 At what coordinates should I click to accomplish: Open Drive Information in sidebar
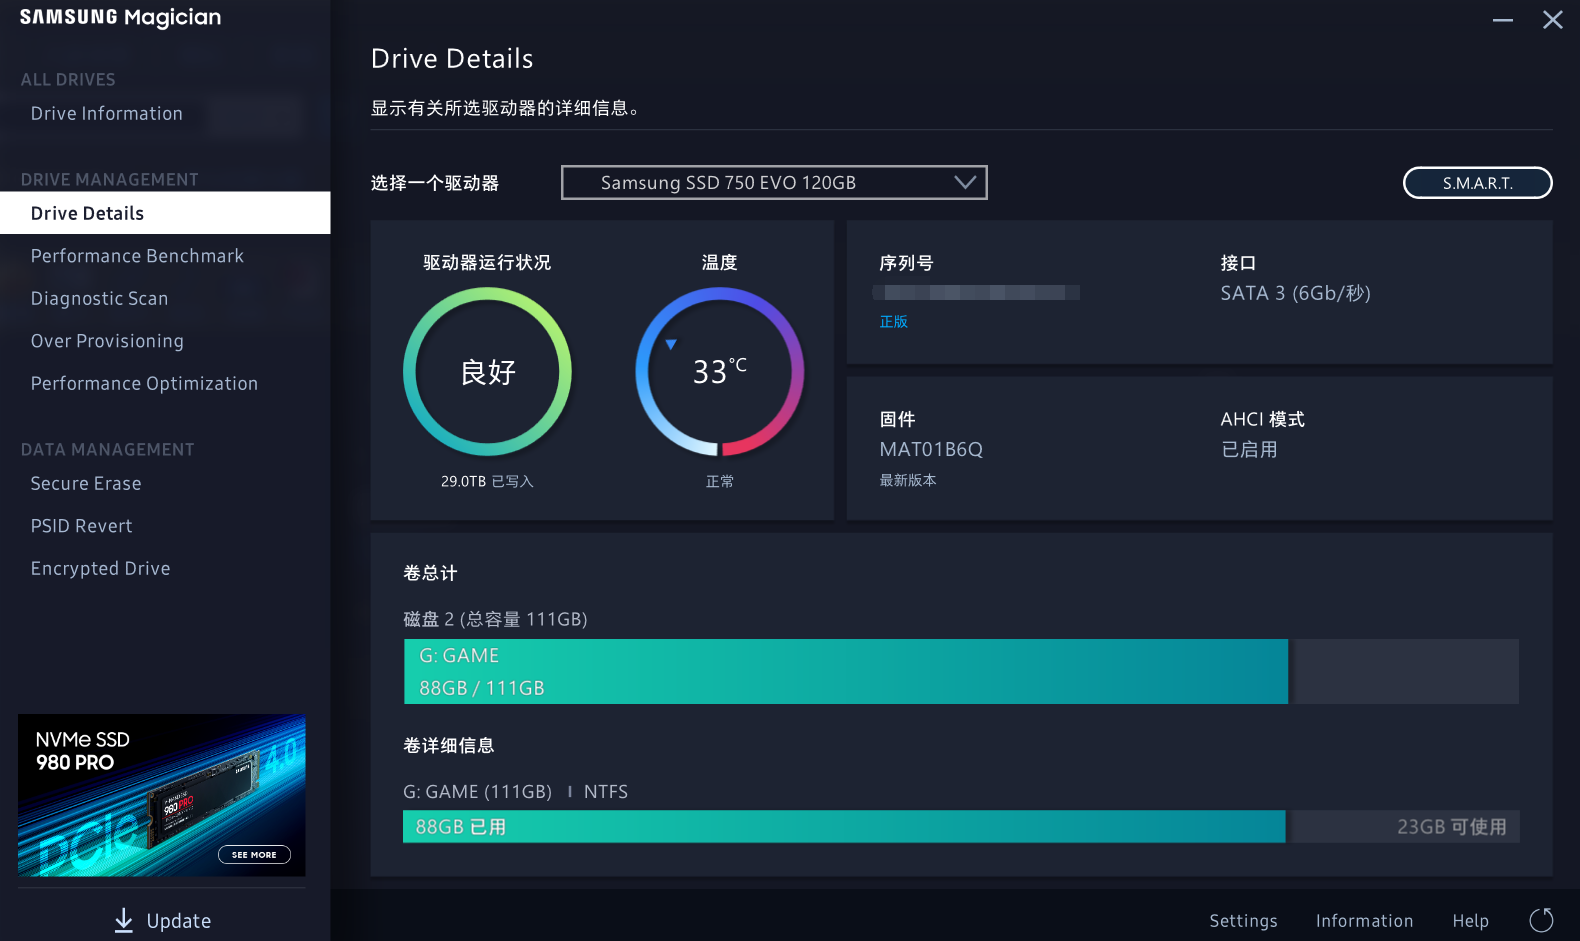tap(107, 114)
